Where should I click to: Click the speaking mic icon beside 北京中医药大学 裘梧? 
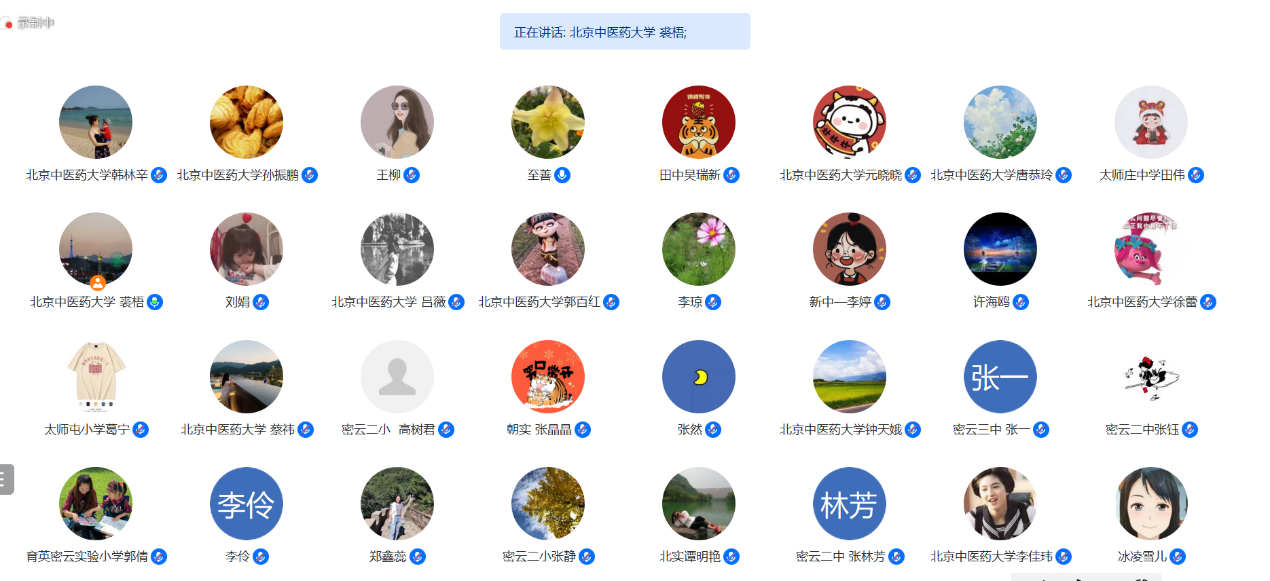(155, 302)
